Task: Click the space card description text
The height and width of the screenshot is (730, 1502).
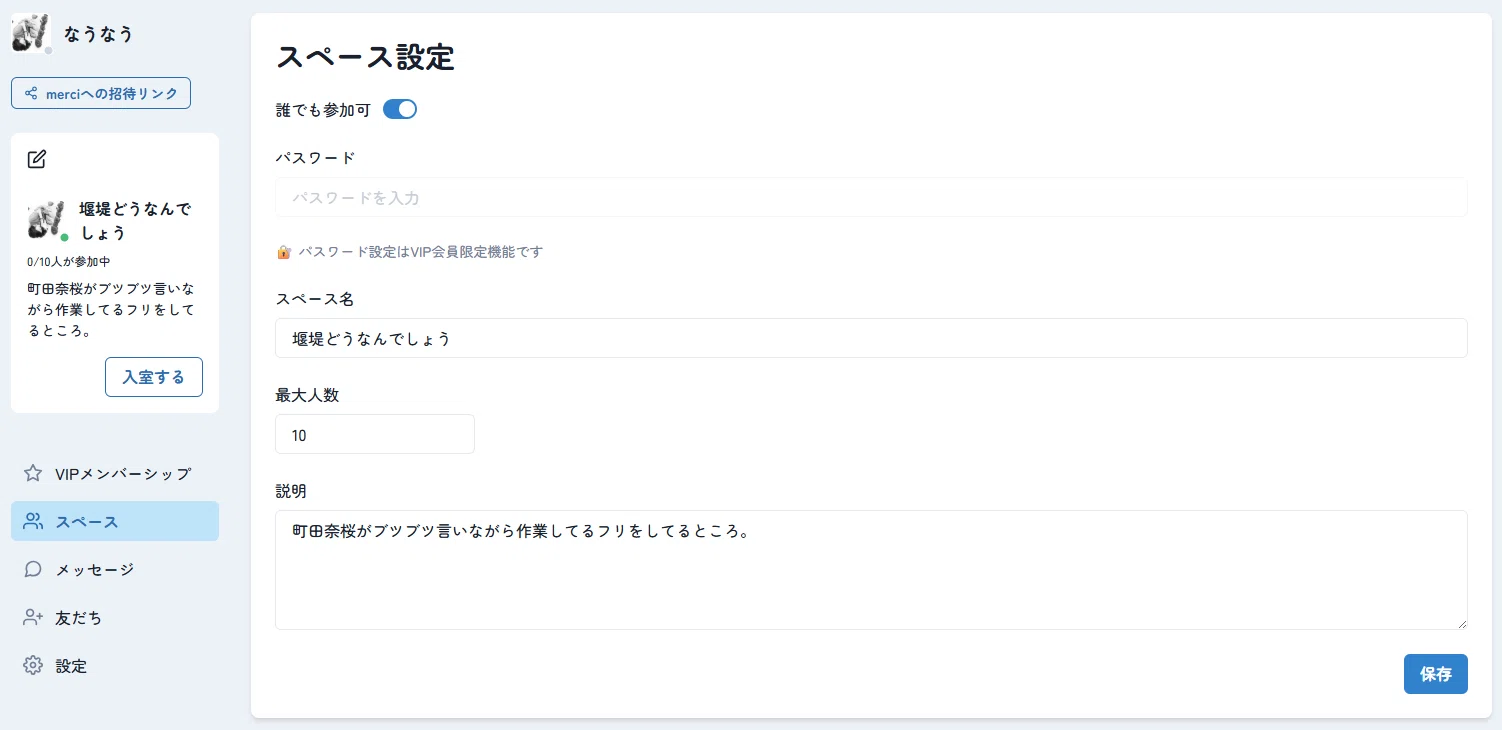Action: (110, 309)
